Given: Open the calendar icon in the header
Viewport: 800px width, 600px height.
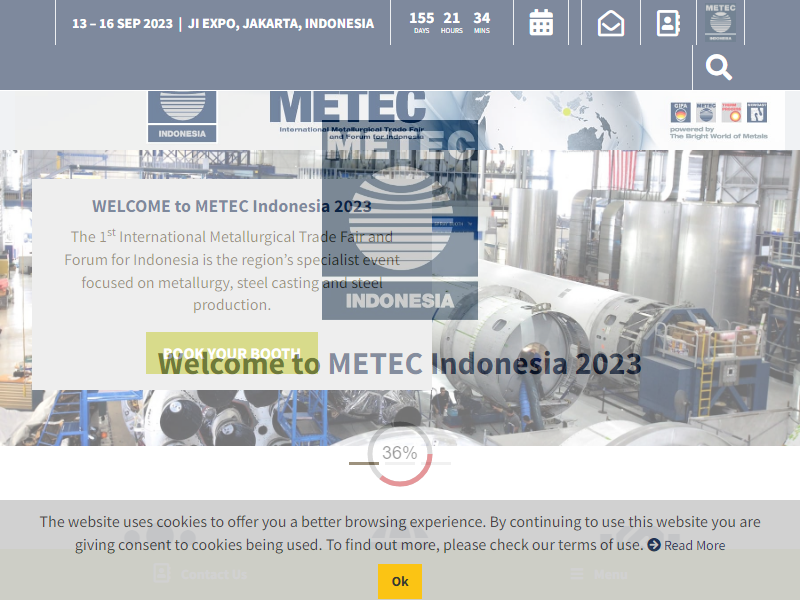Looking at the screenshot, I should coord(541,22).
